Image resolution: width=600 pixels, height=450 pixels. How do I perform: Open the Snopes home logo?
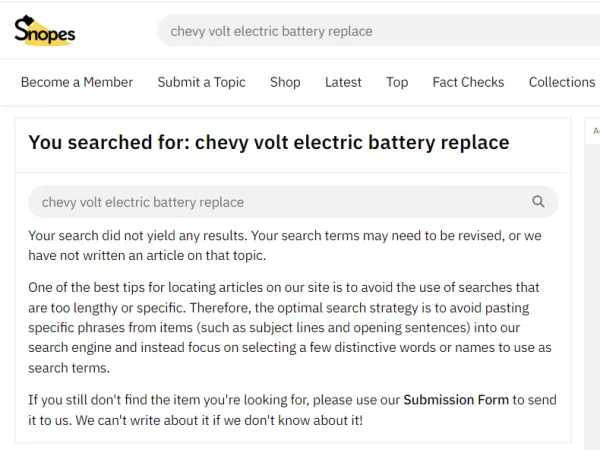[x=45, y=31]
